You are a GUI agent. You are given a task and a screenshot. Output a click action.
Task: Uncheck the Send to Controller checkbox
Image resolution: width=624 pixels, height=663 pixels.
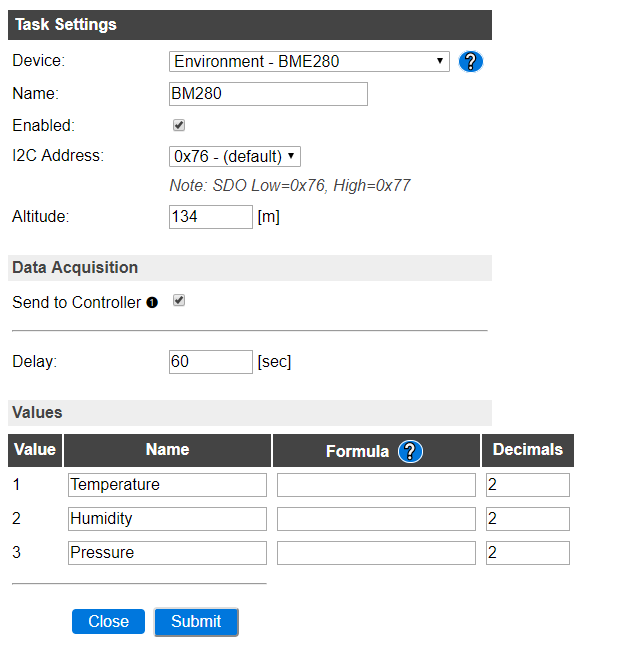point(179,301)
